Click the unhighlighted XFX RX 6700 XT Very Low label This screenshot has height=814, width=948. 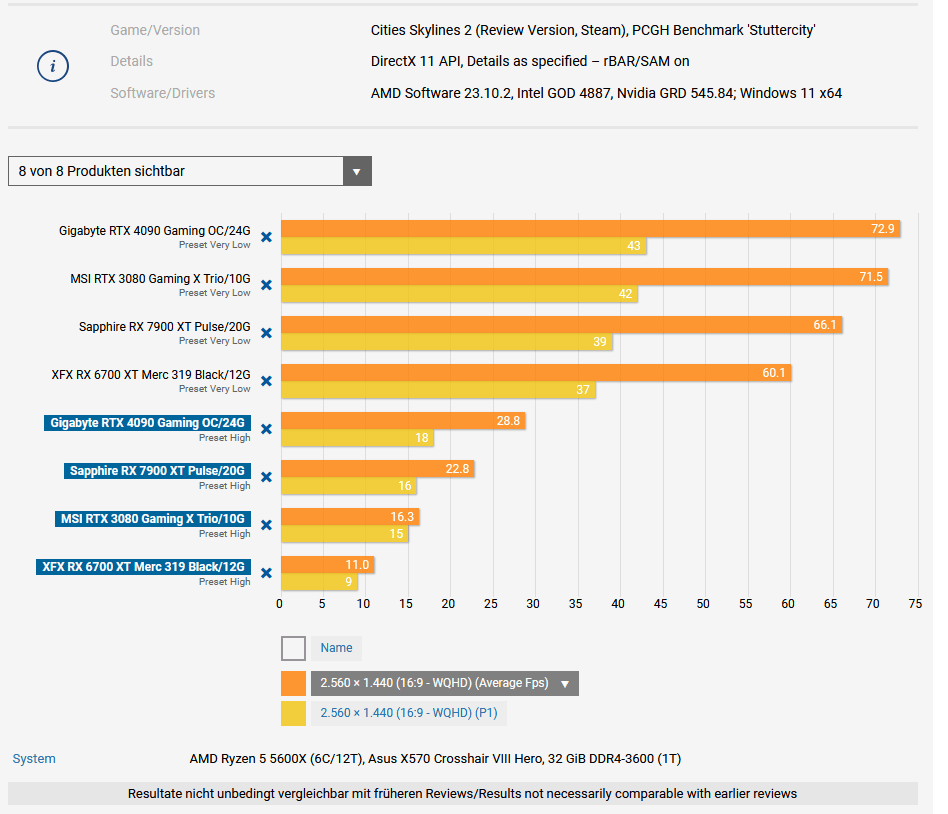[x=151, y=375]
